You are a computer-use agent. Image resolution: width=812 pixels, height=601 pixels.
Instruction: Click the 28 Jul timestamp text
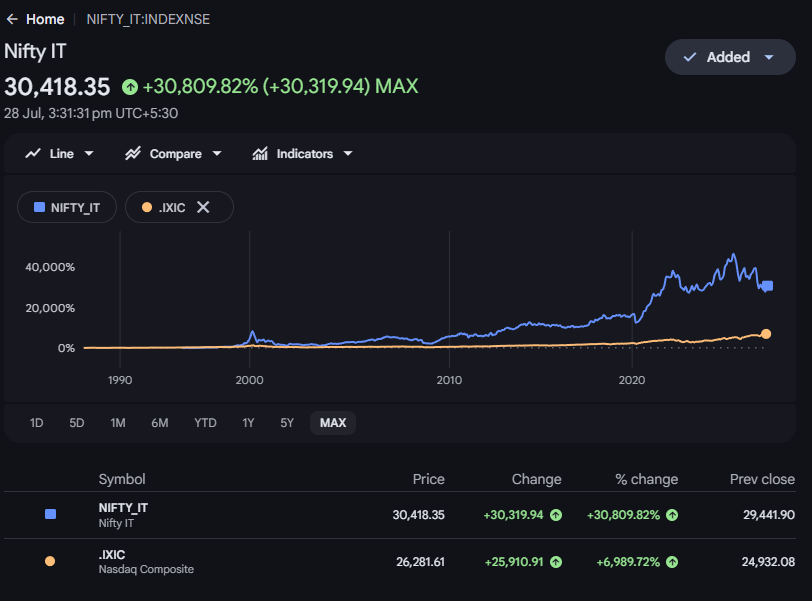tap(91, 113)
